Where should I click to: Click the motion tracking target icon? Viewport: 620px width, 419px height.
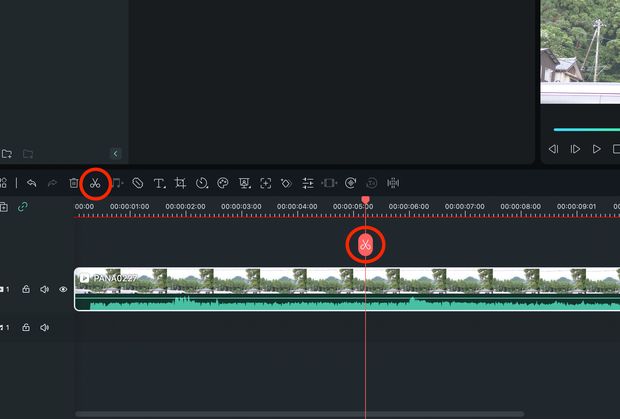coord(266,183)
